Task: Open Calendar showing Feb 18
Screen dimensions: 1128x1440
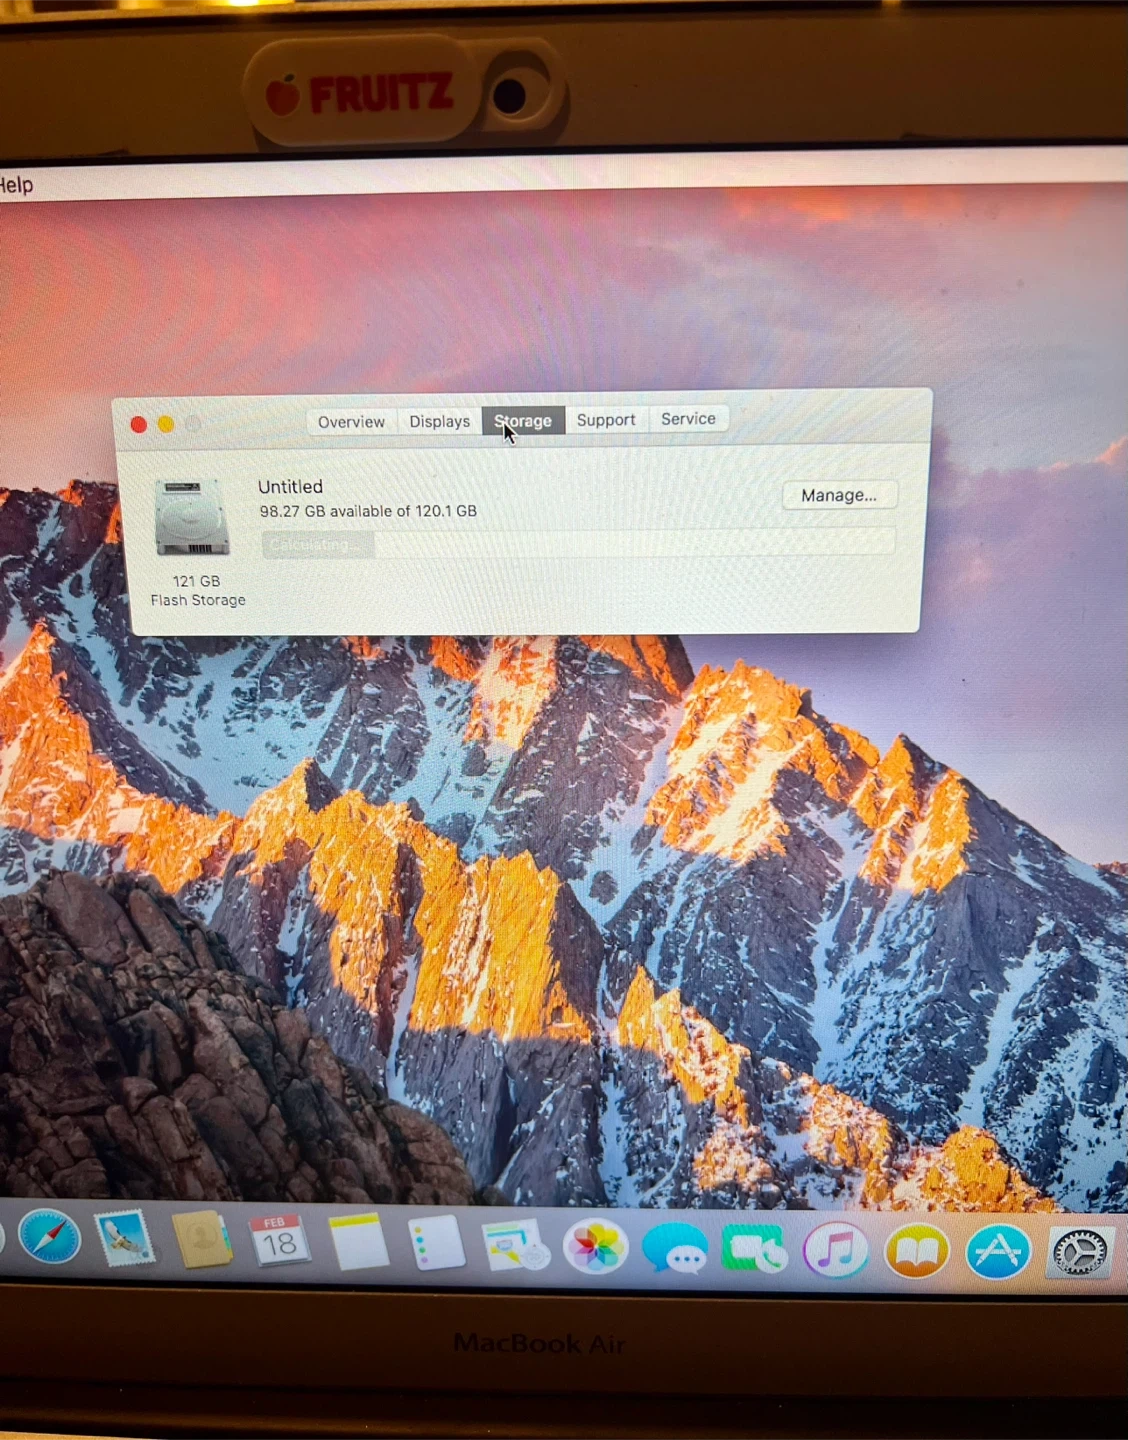Action: coord(279,1241)
